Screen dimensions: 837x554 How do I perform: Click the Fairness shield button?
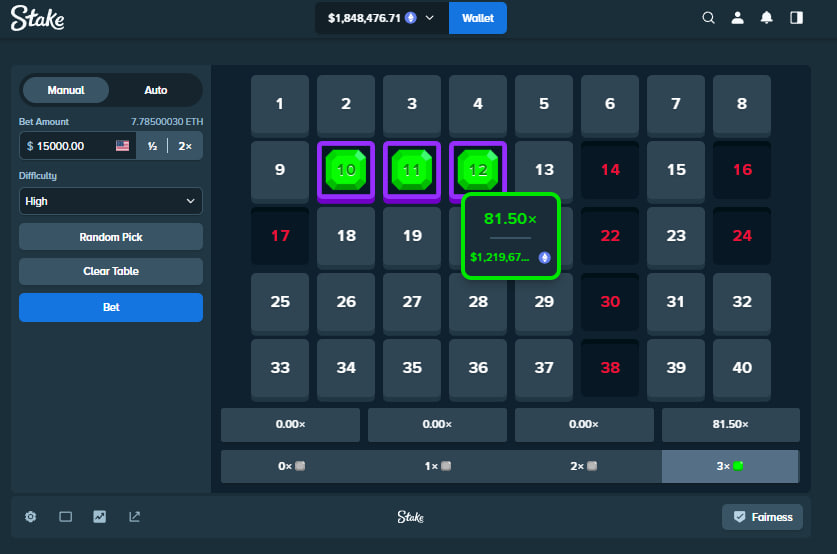(762, 517)
